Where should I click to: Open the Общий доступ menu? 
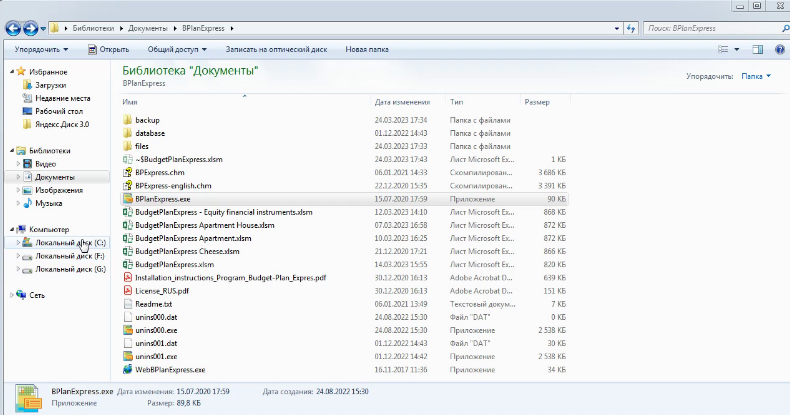coord(177,49)
